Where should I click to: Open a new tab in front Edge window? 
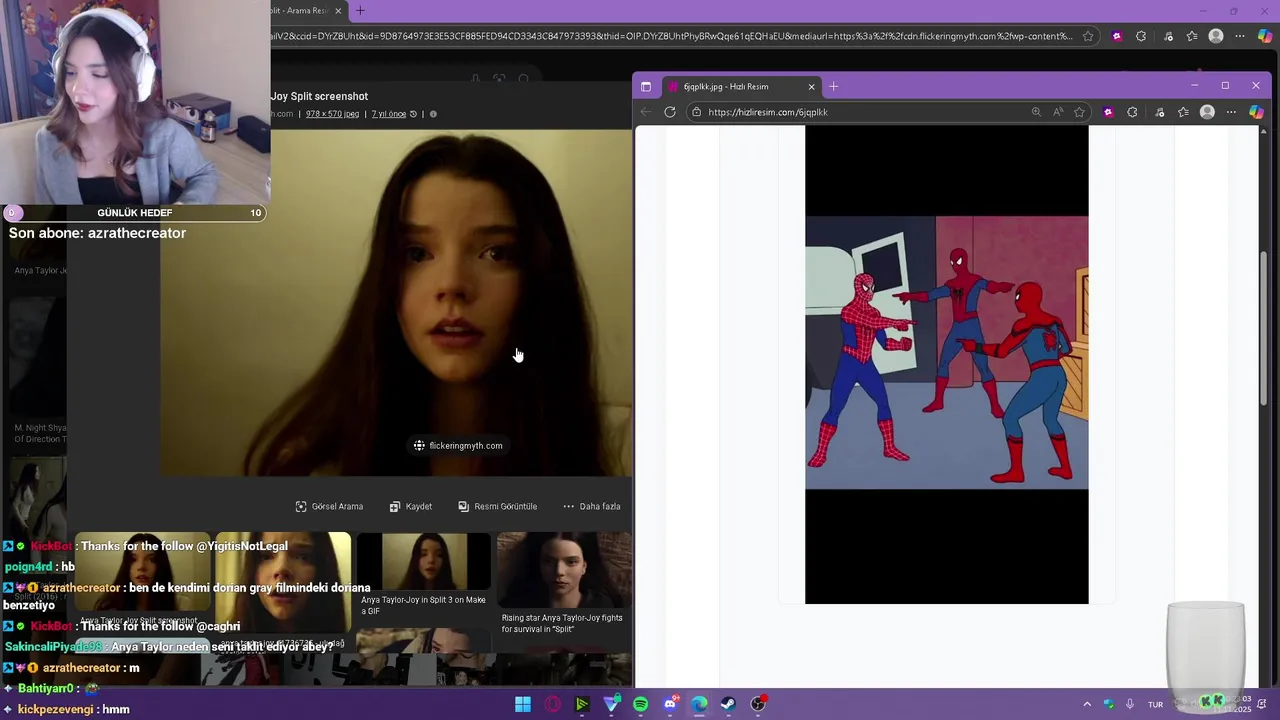tap(834, 86)
